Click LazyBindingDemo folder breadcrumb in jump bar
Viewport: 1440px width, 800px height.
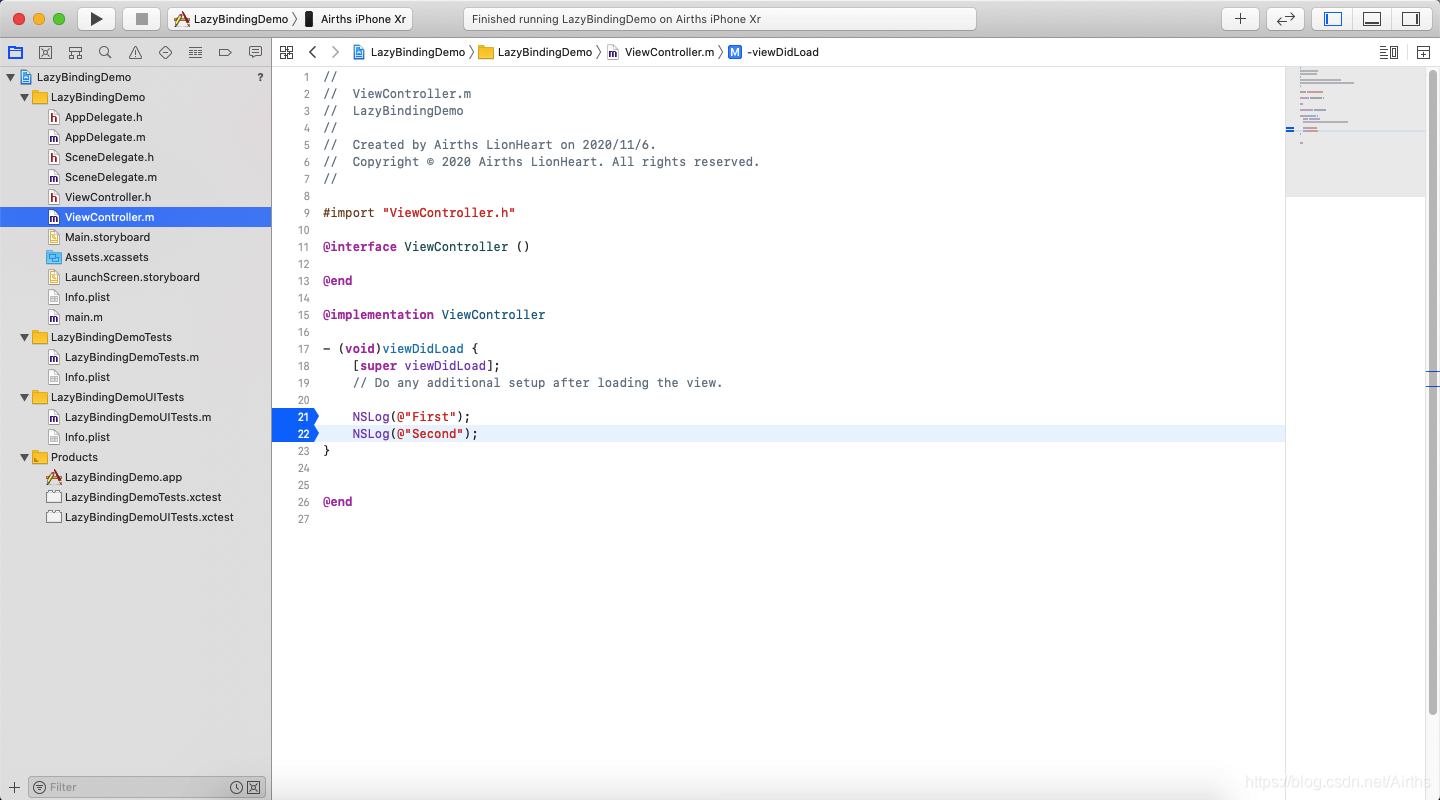pyautogui.click(x=536, y=52)
